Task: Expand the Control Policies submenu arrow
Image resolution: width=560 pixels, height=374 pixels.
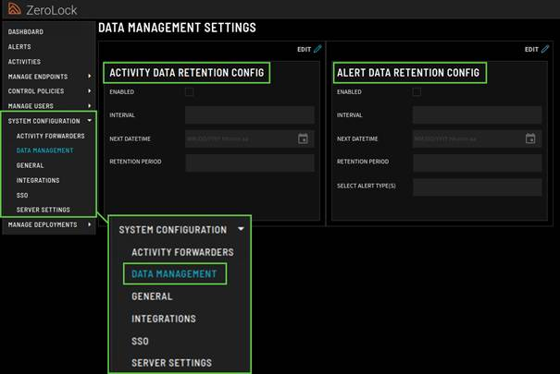Action: [x=89, y=91]
